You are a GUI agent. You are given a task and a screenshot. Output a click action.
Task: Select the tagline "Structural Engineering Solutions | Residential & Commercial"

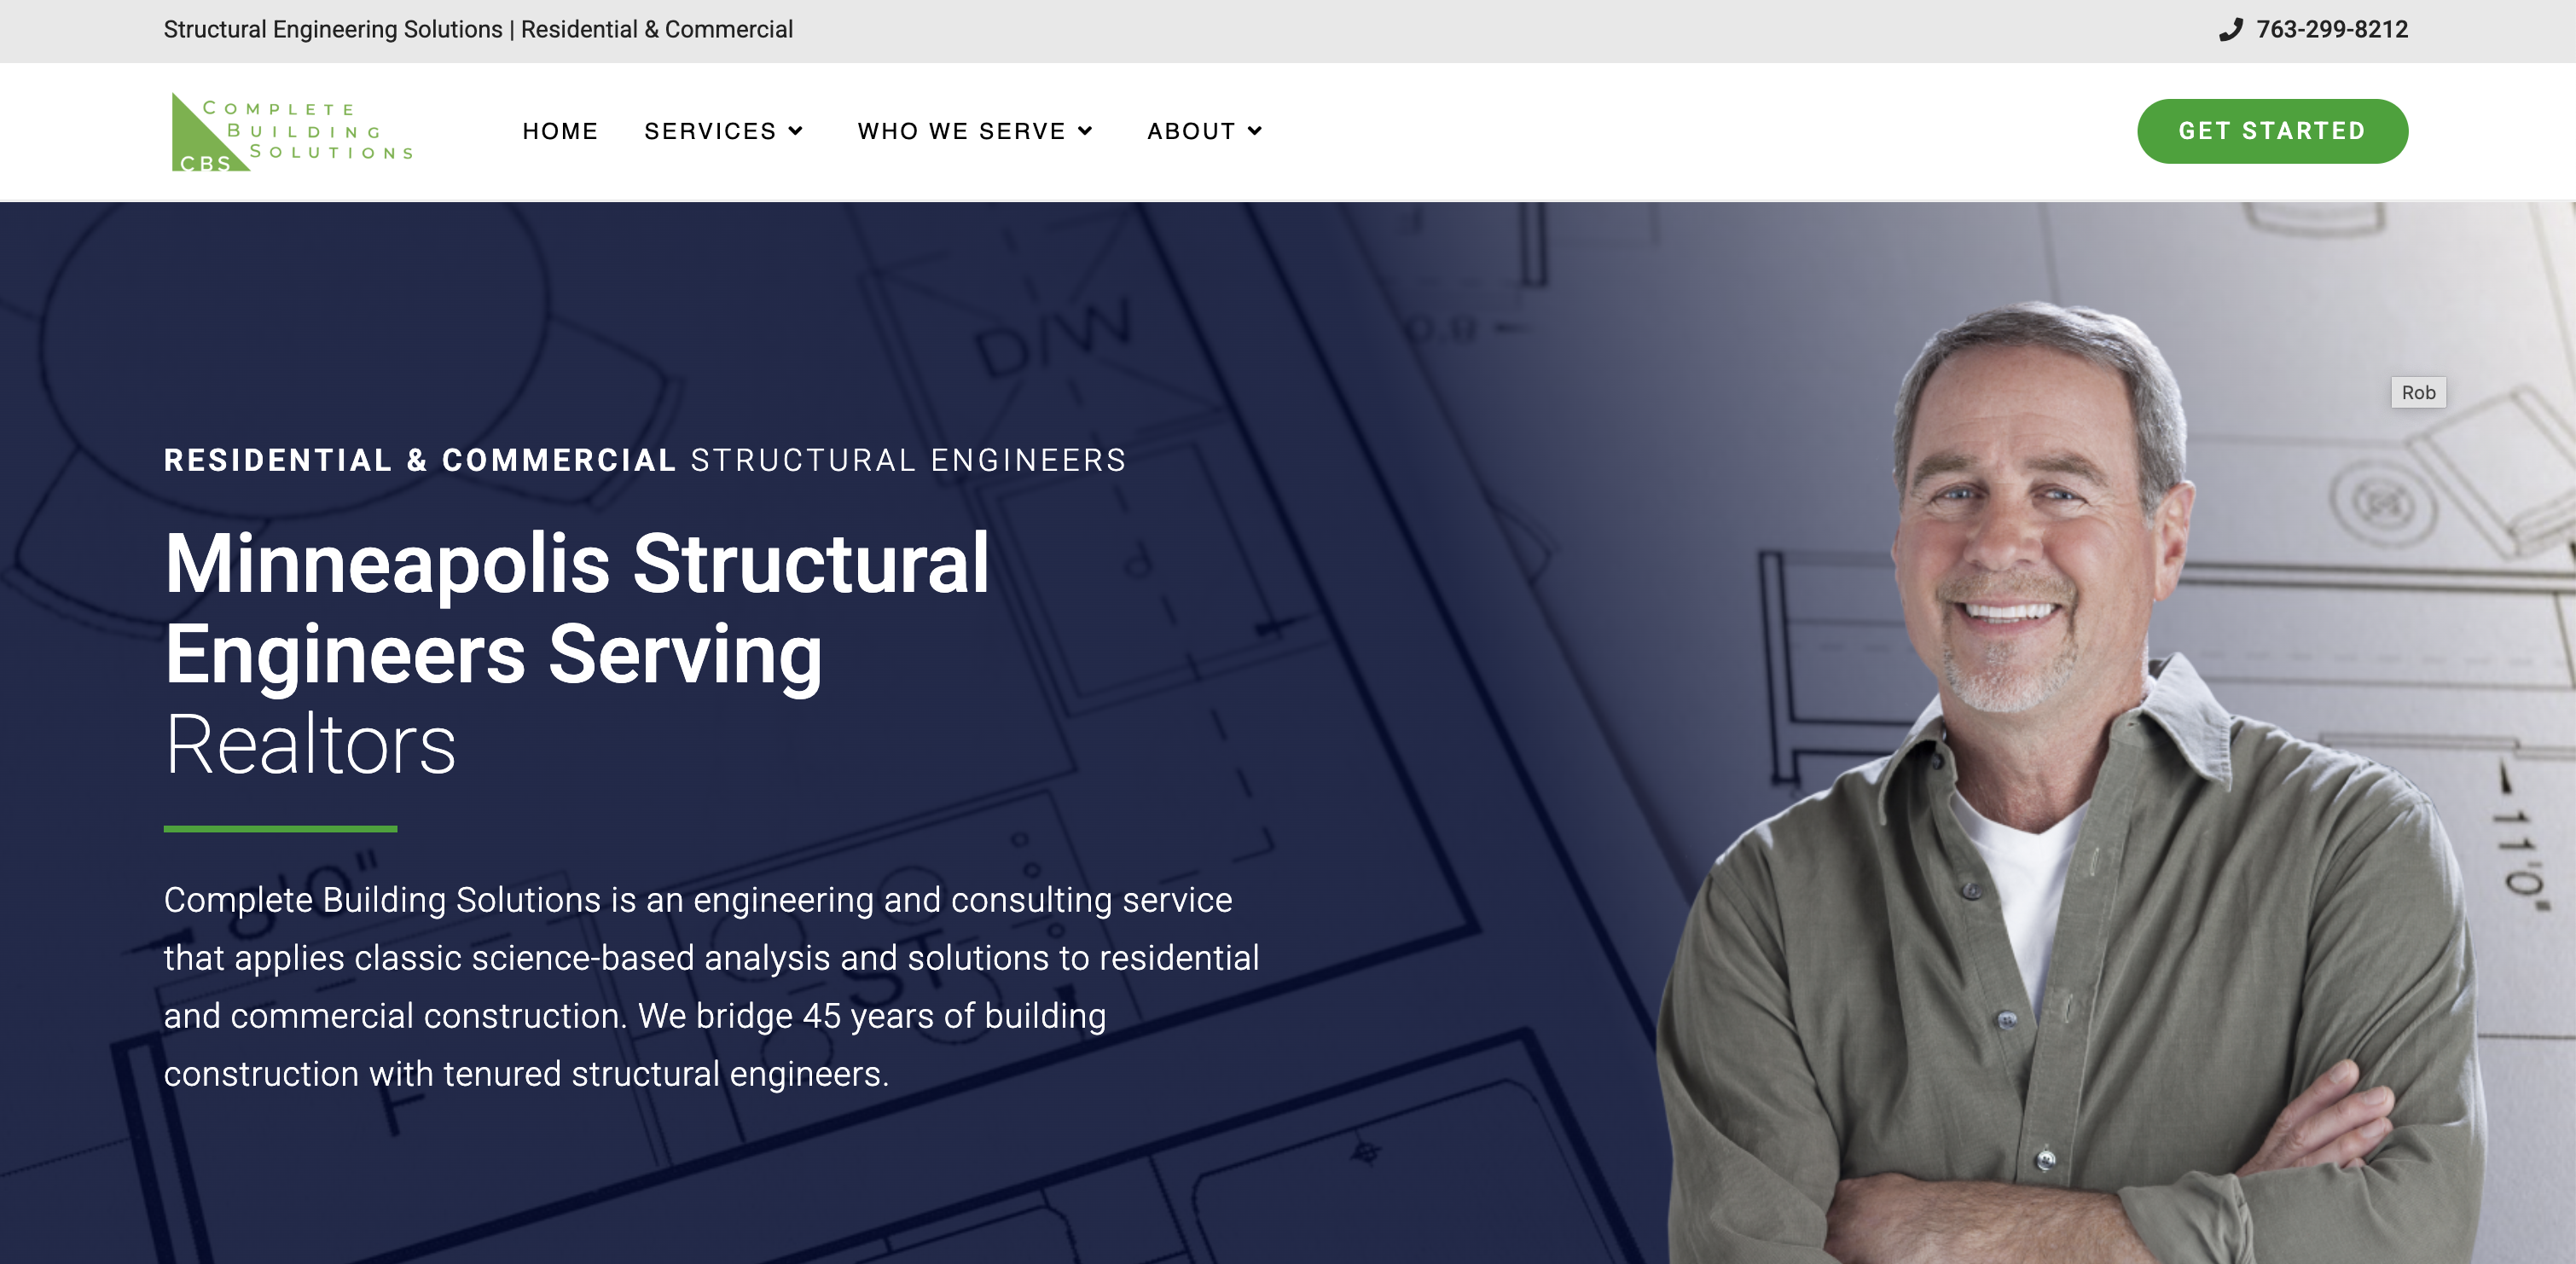tap(478, 30)
